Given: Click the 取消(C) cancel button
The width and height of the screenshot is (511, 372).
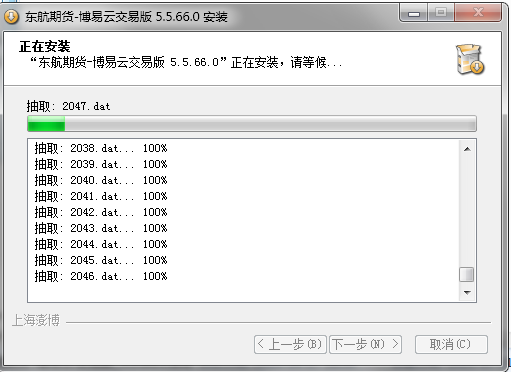Looking at the screenshot, I should tap(451, 344).
